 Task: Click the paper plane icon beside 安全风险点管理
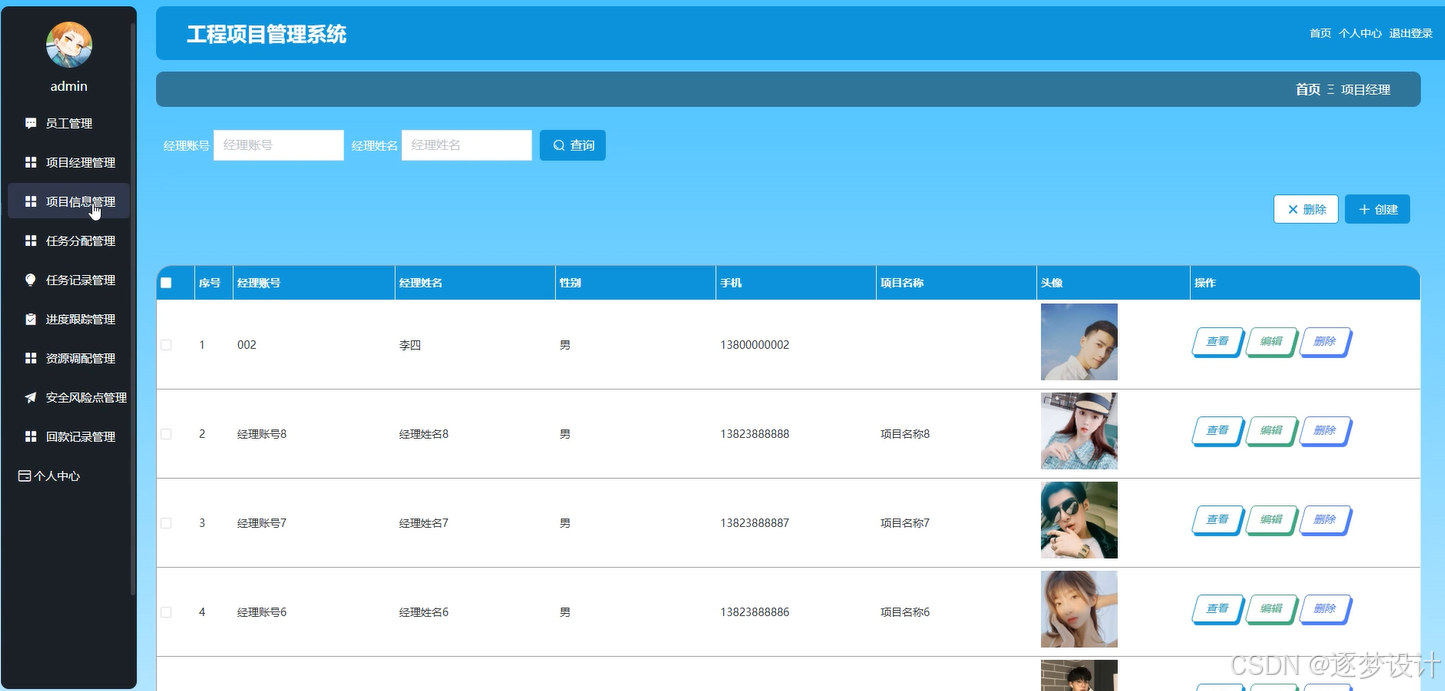(x=30, y=397)
